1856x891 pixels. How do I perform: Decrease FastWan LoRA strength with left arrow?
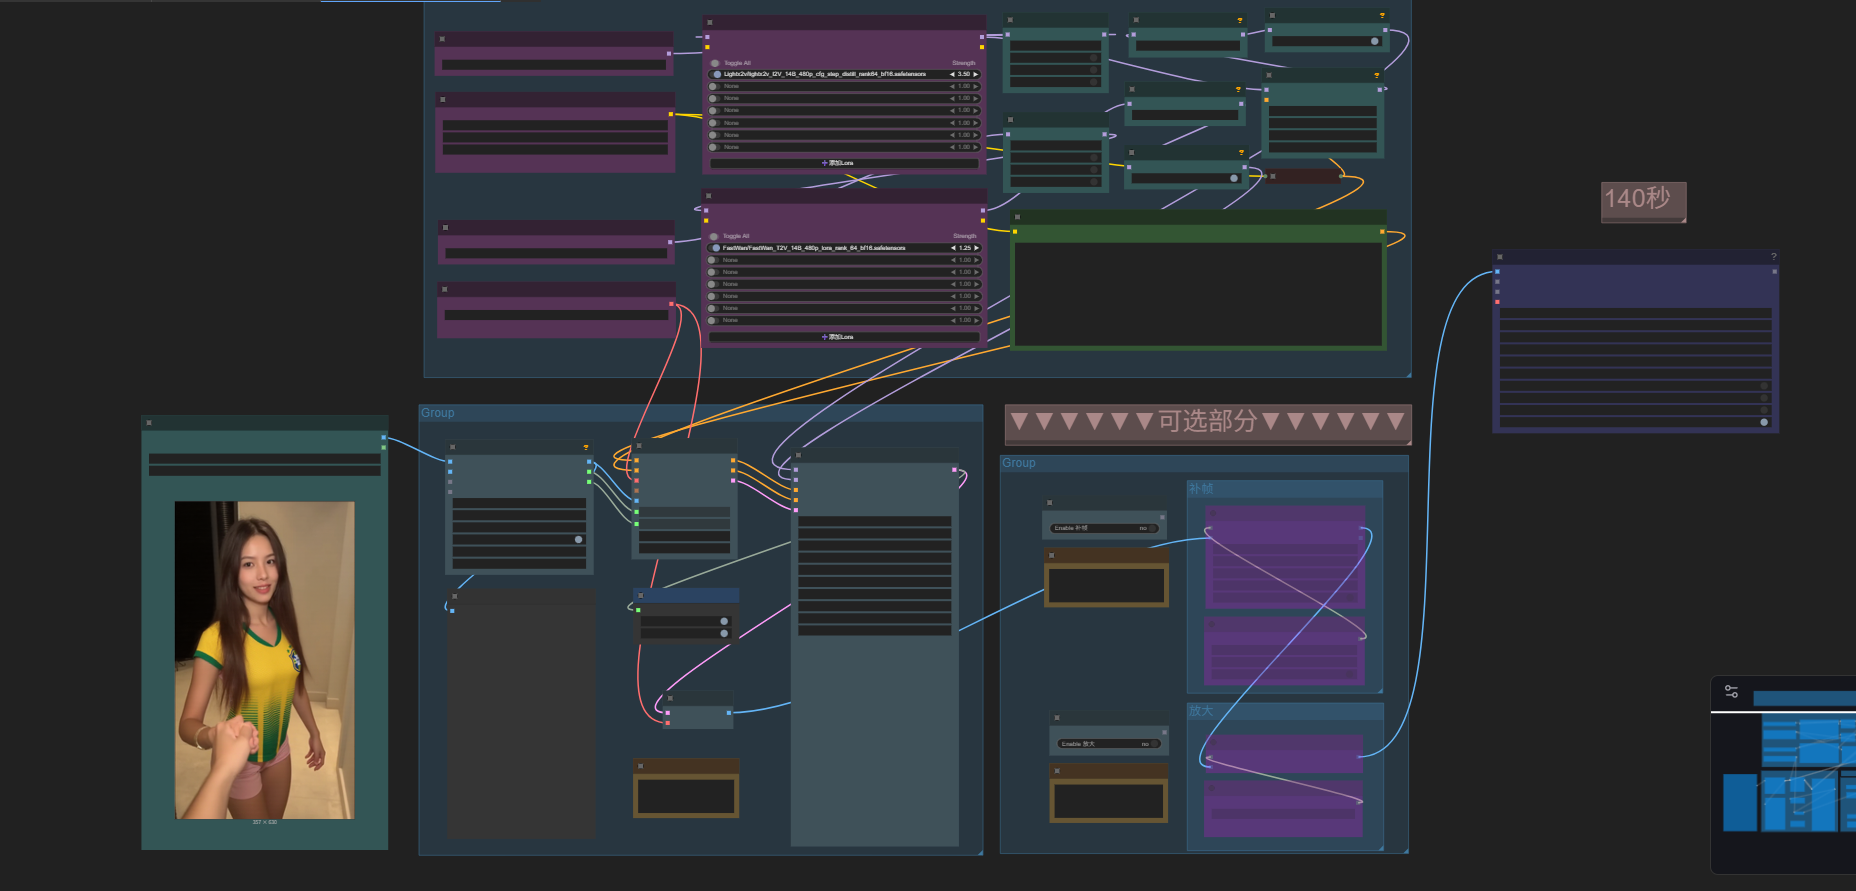[953, 248]
